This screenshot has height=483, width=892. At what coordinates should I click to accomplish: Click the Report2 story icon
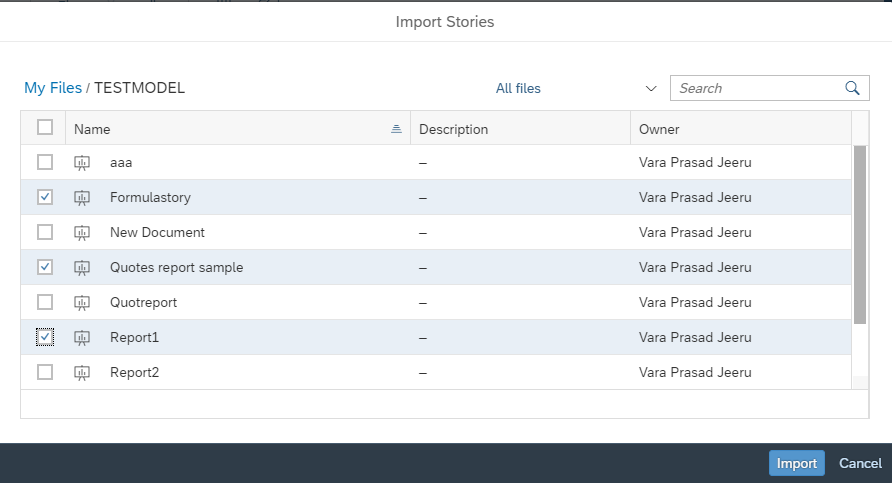pos(83,372)
